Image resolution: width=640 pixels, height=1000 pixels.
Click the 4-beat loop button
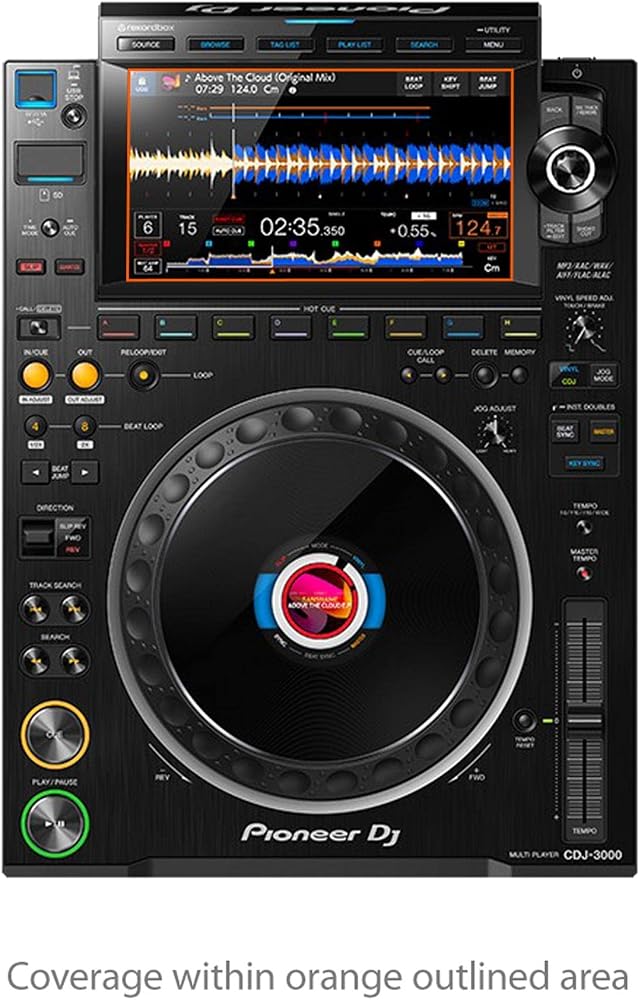pyautogui.click(x=36, y=426)
